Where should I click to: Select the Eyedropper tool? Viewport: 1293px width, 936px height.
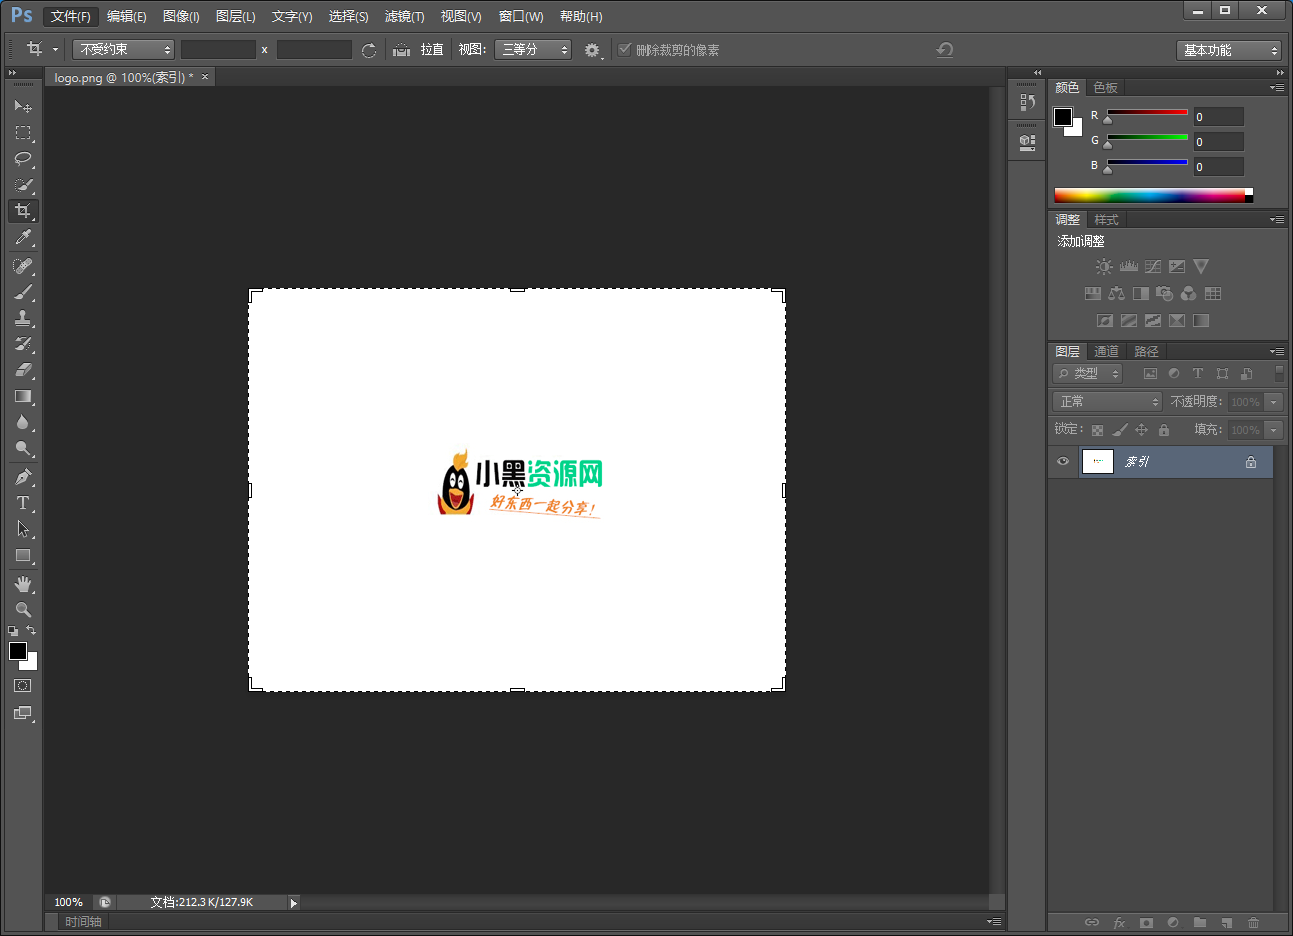pos(23,237)
